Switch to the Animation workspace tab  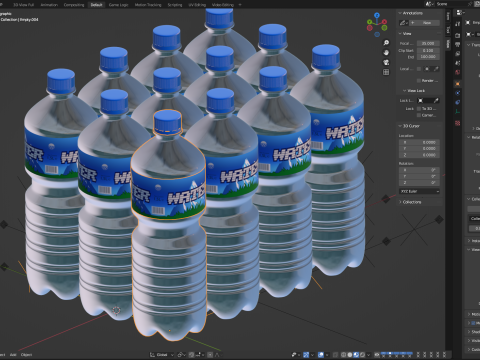(49, 5)
